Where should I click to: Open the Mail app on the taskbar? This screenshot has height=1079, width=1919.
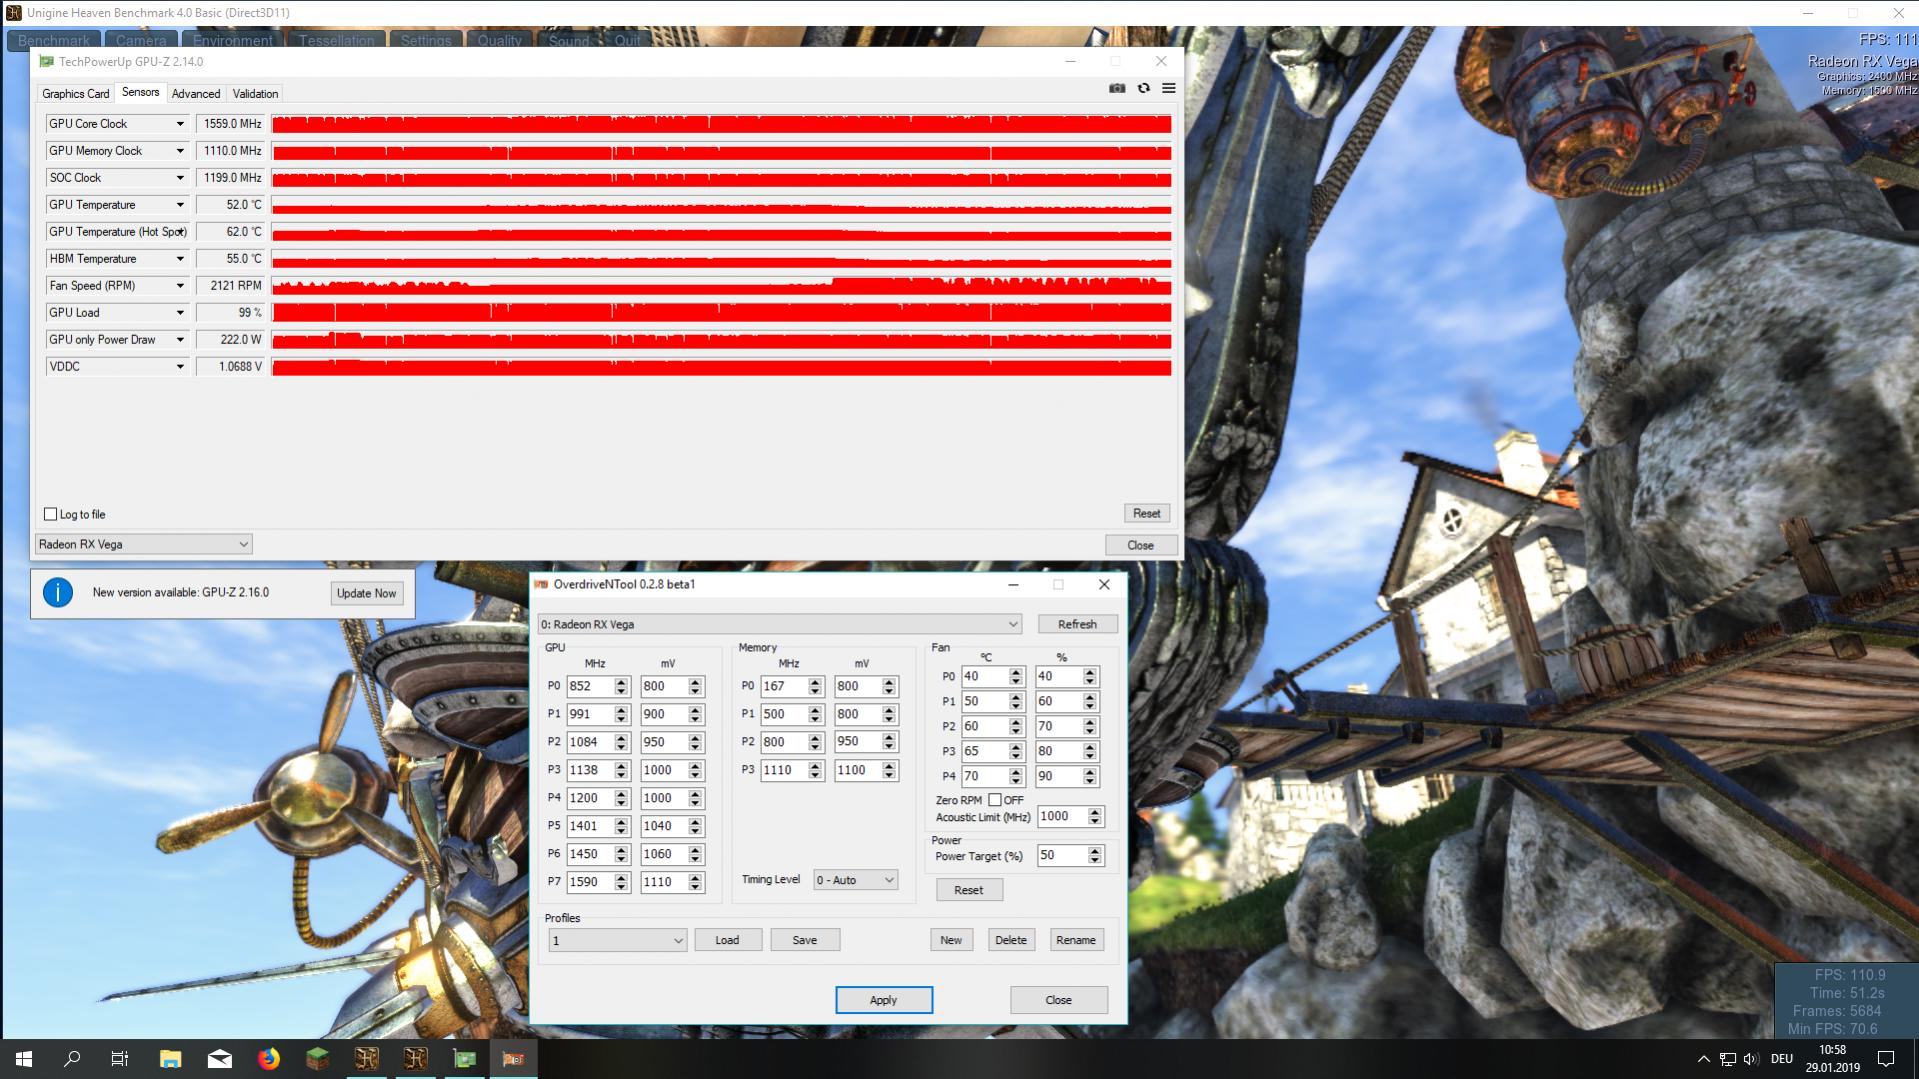click(x=219, y=1059)
